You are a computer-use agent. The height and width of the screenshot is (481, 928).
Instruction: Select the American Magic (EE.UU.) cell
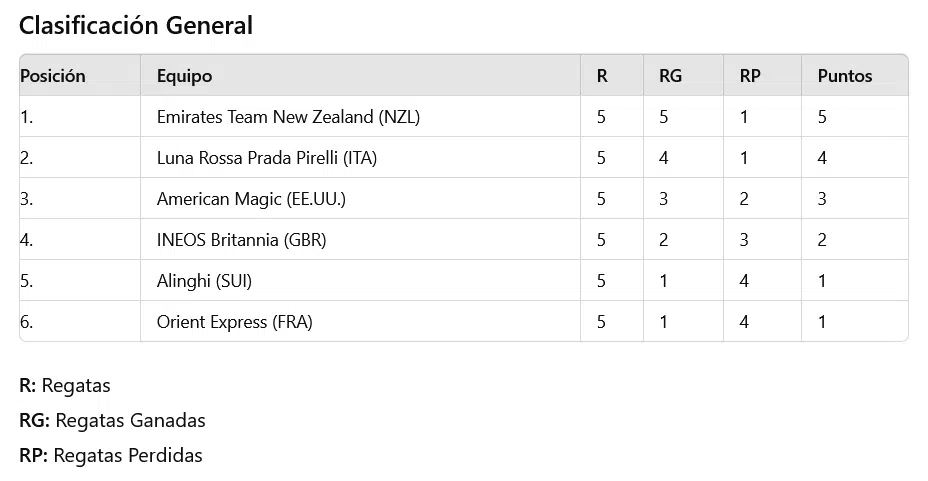pyautogui.click(x=251, y=199)
